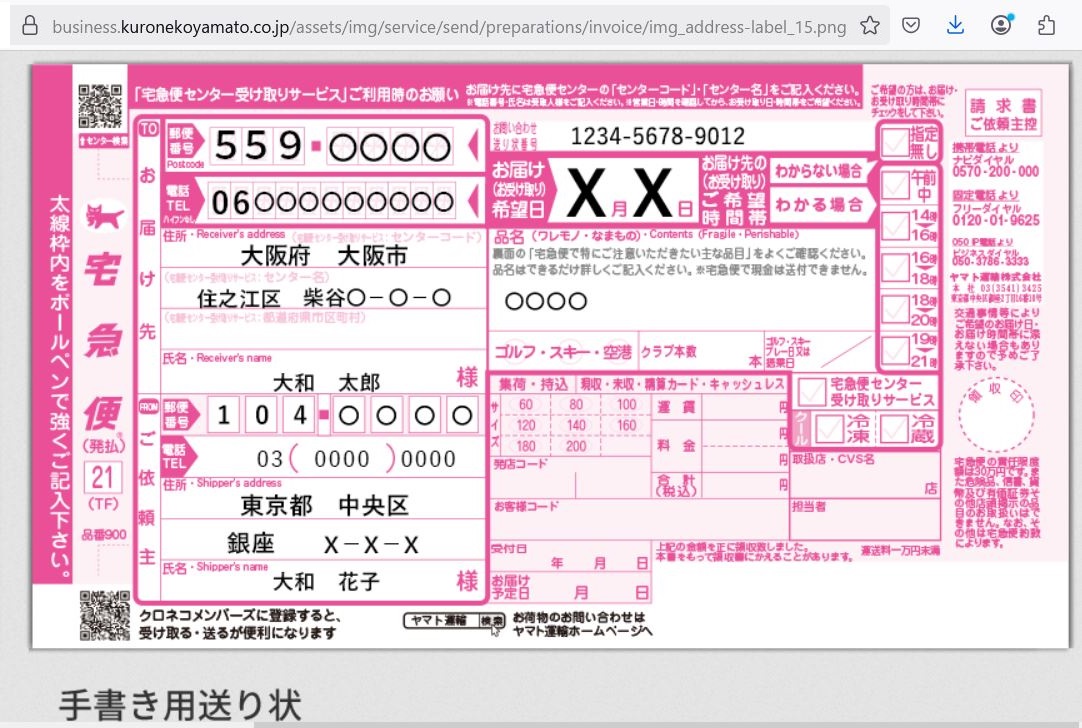Check the 16時-18時 time slot box
1082x728 pixels.
[895, 268]
